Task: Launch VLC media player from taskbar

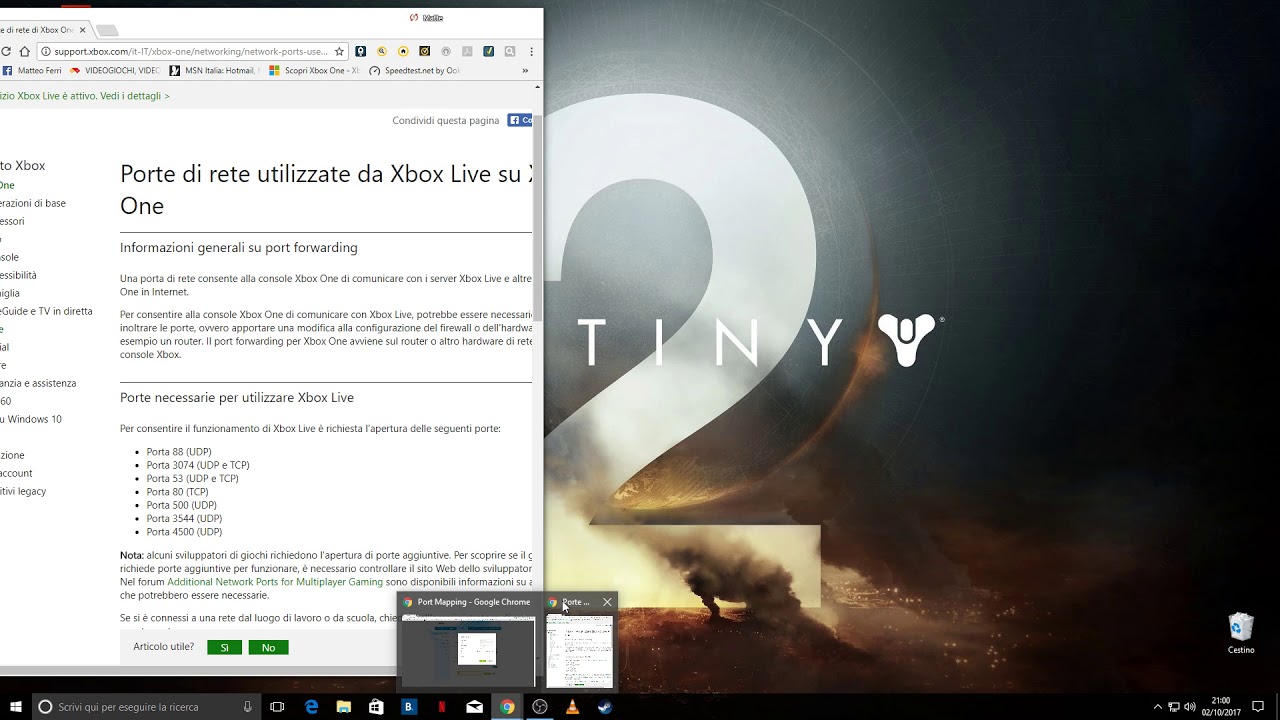Action: pyautogui.click(x=572, y=707)
